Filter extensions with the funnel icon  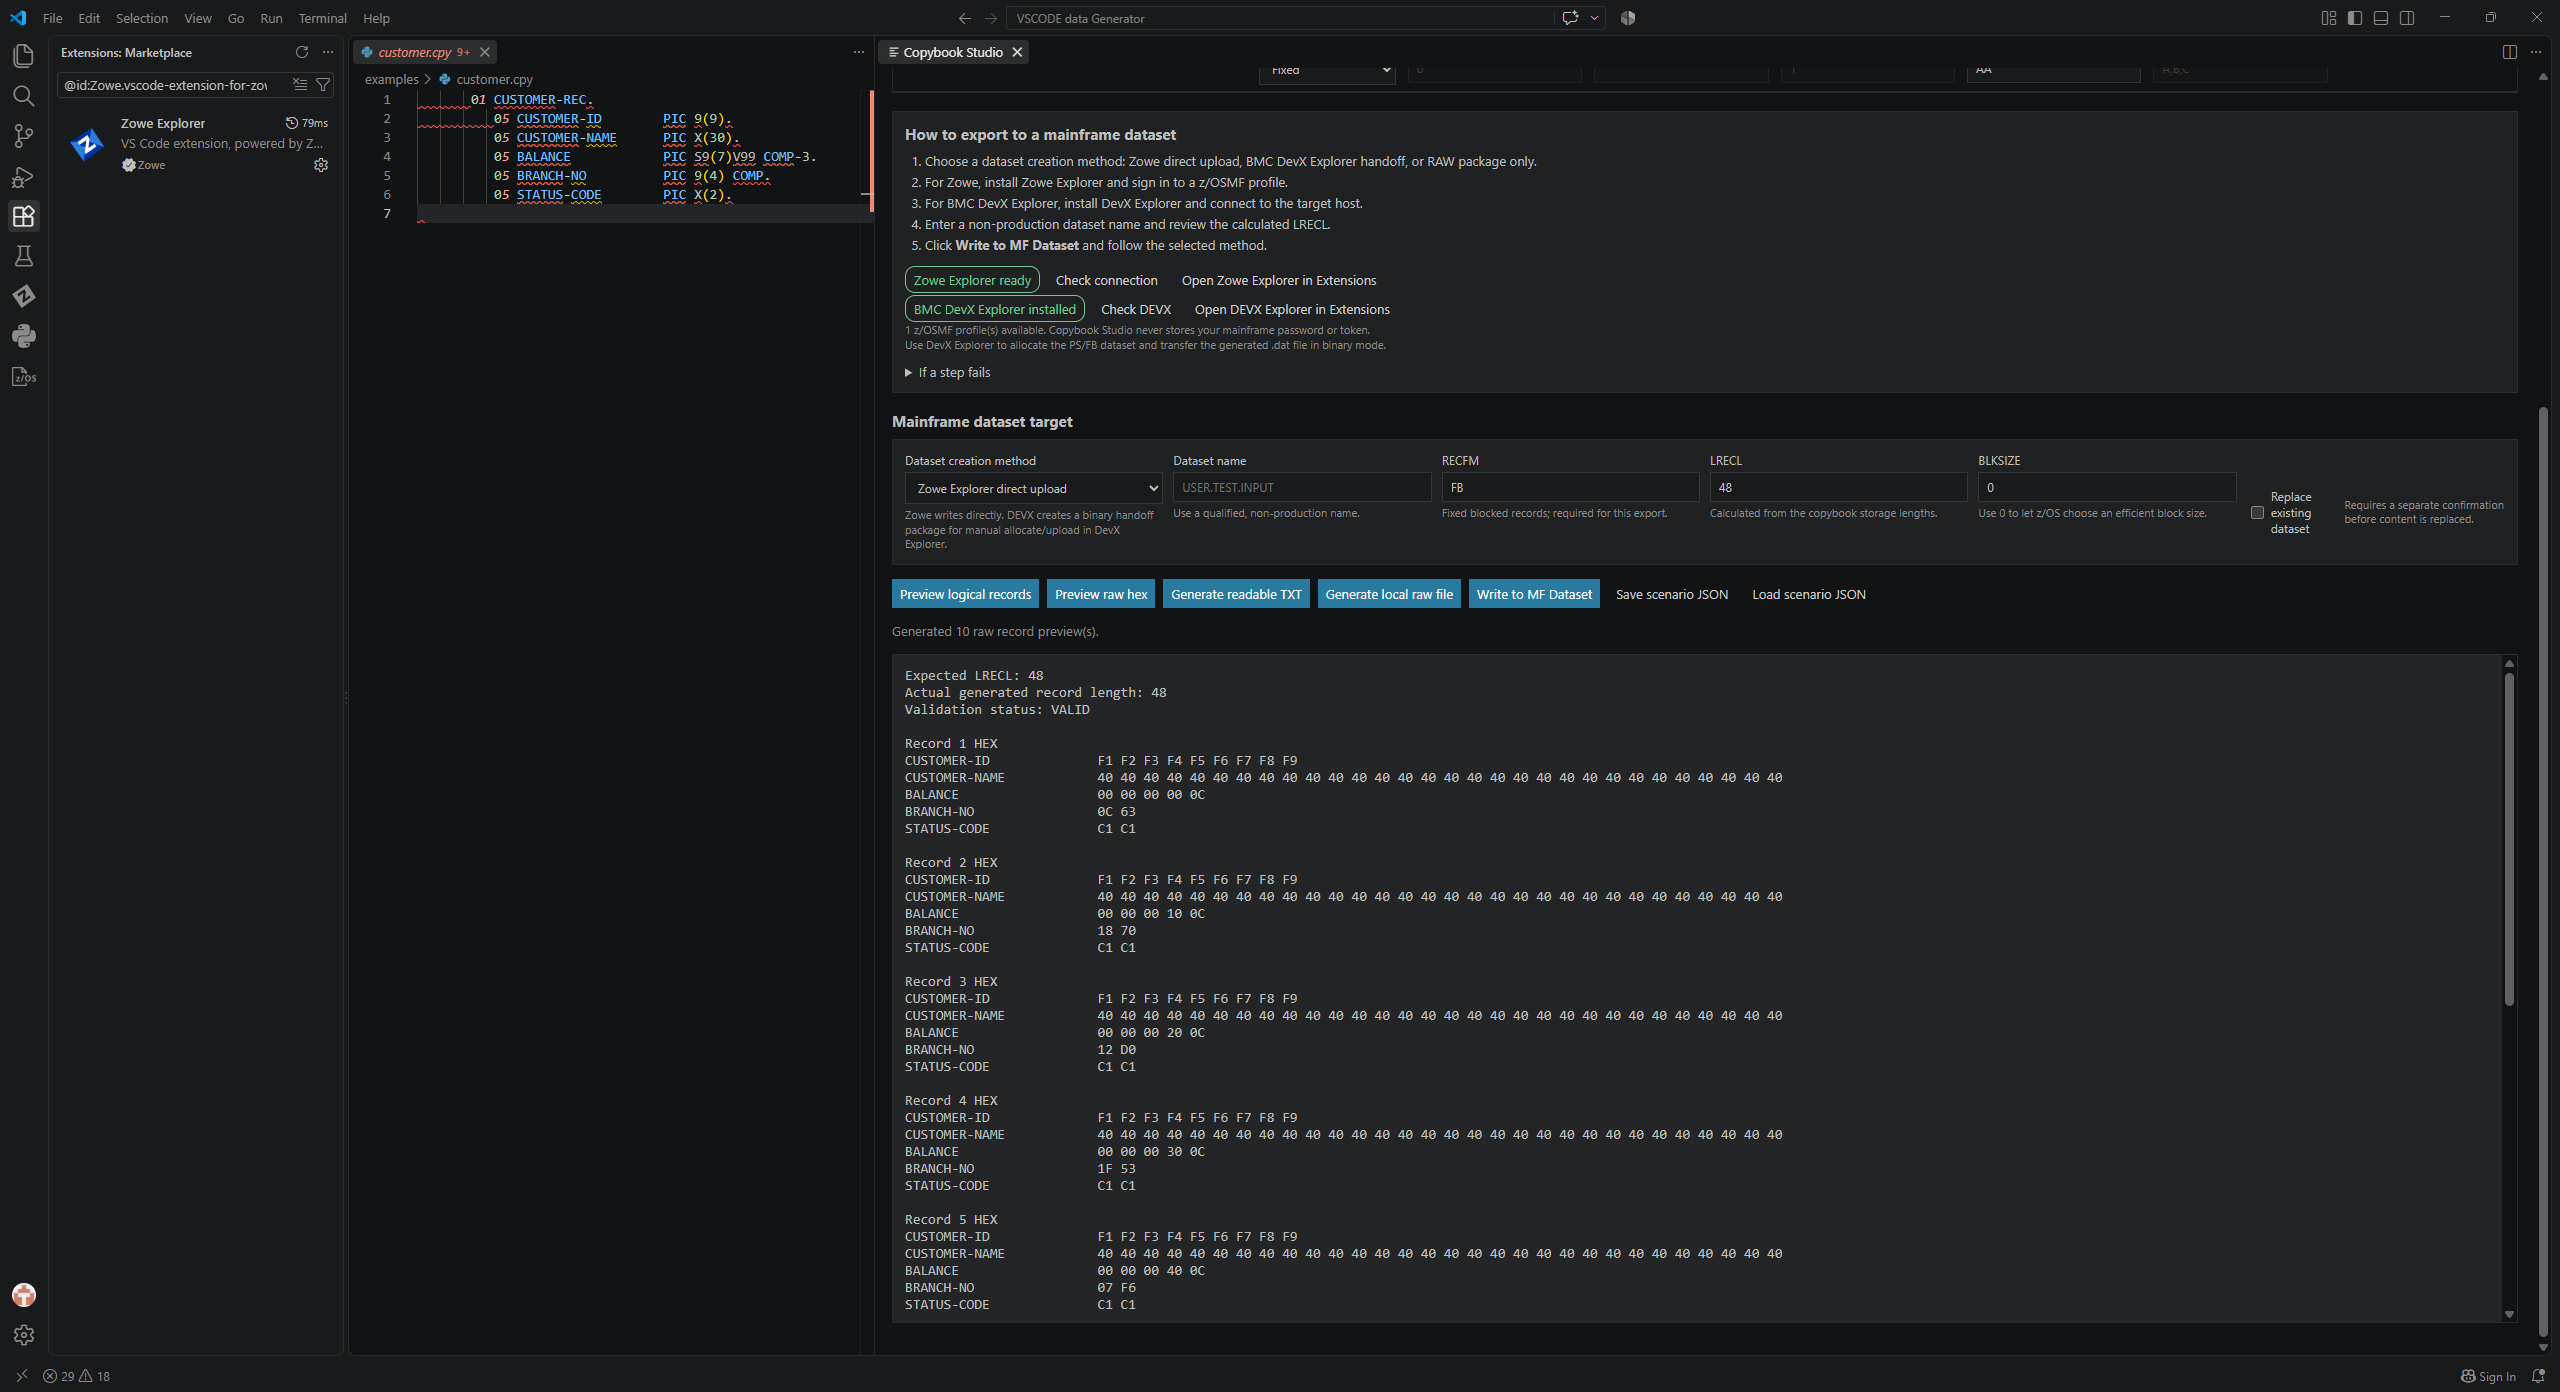tap(322, 85)
